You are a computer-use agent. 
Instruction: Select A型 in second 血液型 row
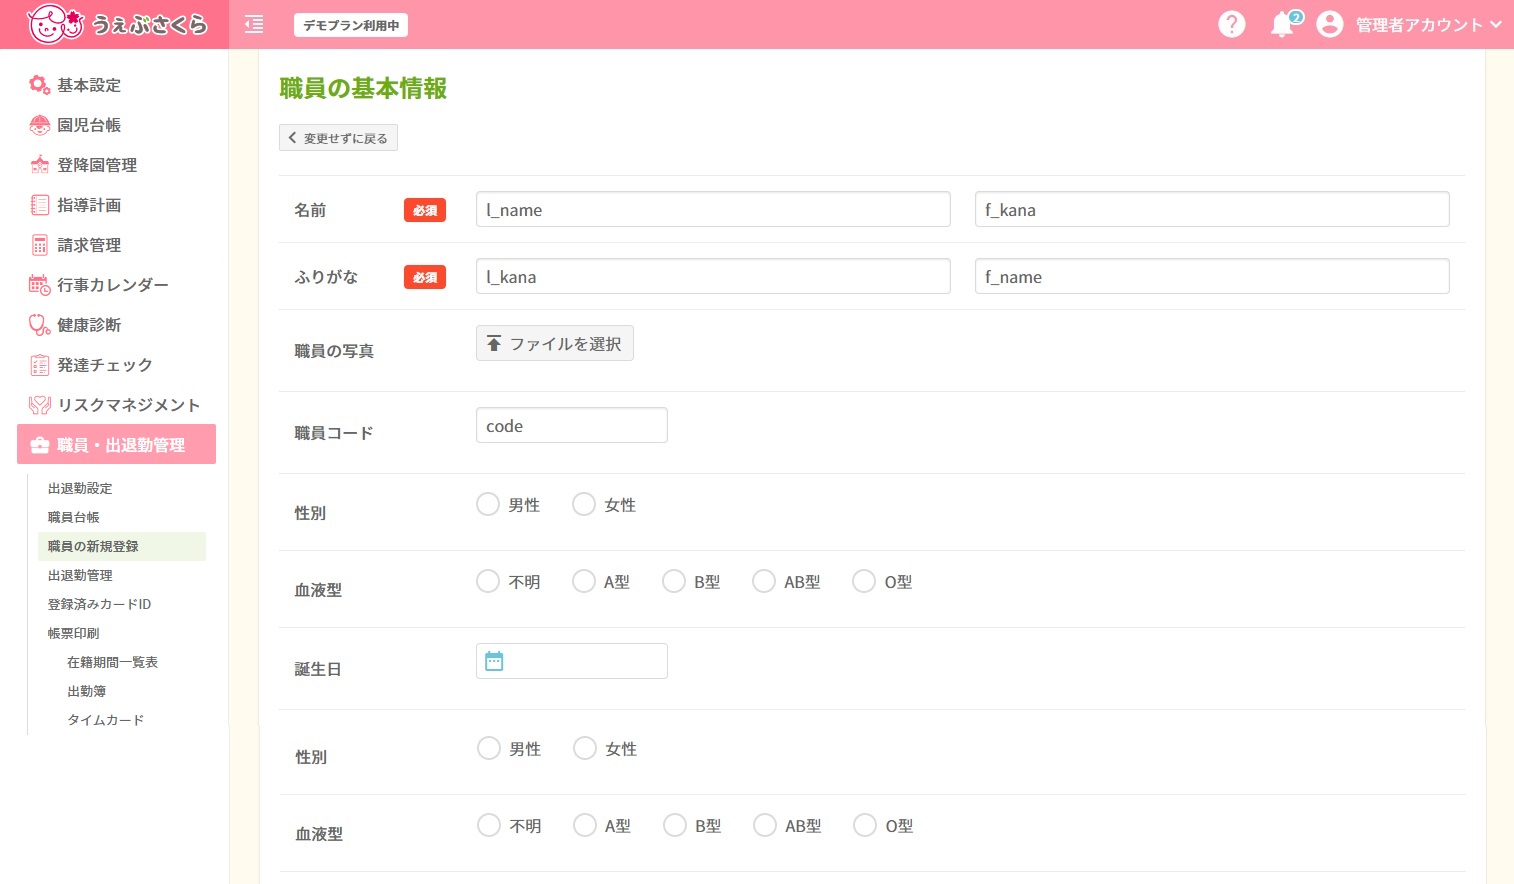click(585, 825)
